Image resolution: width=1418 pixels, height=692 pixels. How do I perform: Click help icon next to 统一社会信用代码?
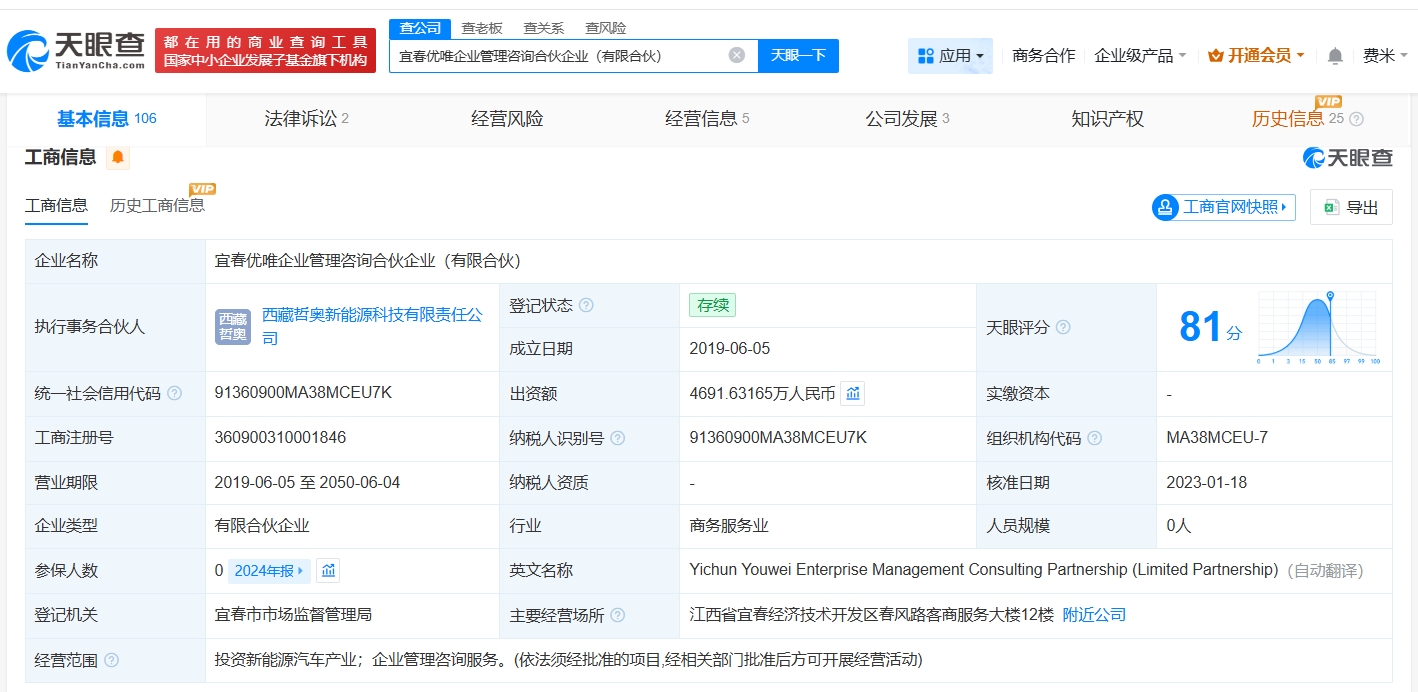coord(175,394)
